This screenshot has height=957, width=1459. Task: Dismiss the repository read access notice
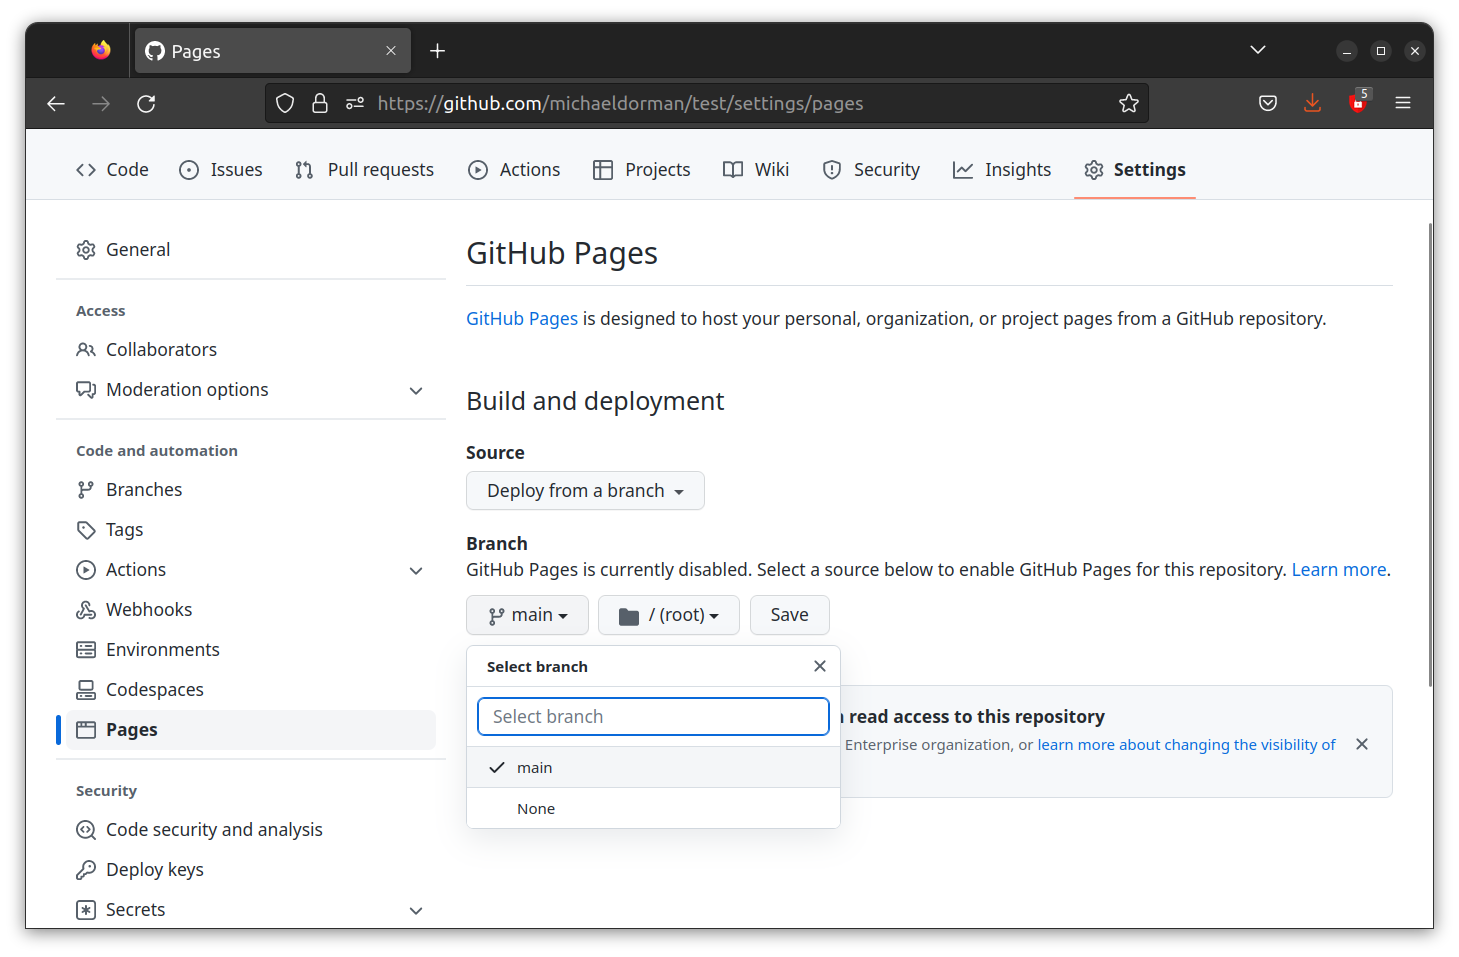[1361, 744]
